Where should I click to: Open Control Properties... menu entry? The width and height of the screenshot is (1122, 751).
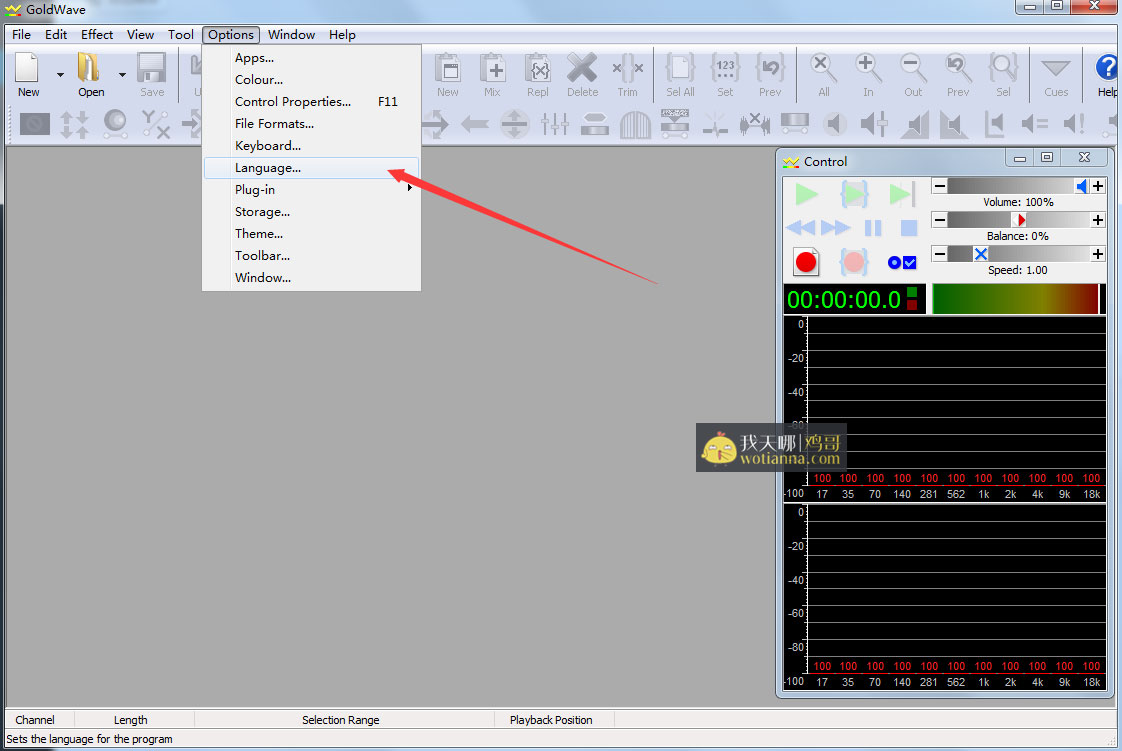[x=311, y=102]
